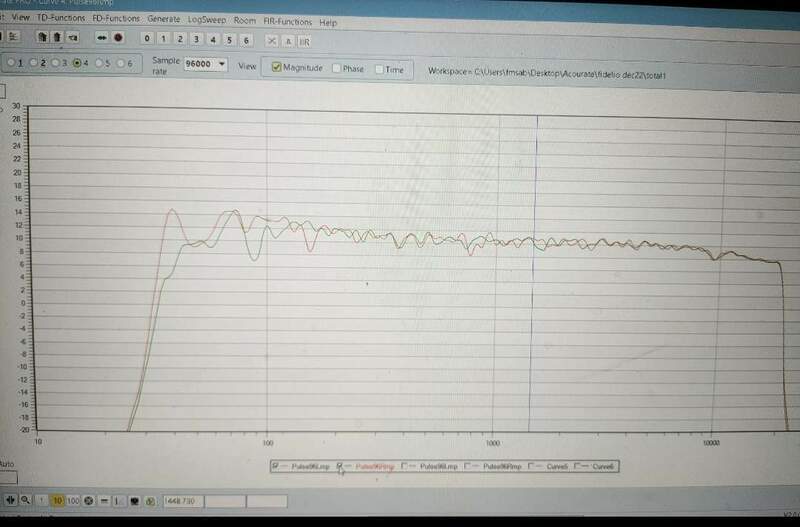Screen dimensions: 800x527
Task: Click the magnifier zoom icon at bottom
Action: (25, 500)
